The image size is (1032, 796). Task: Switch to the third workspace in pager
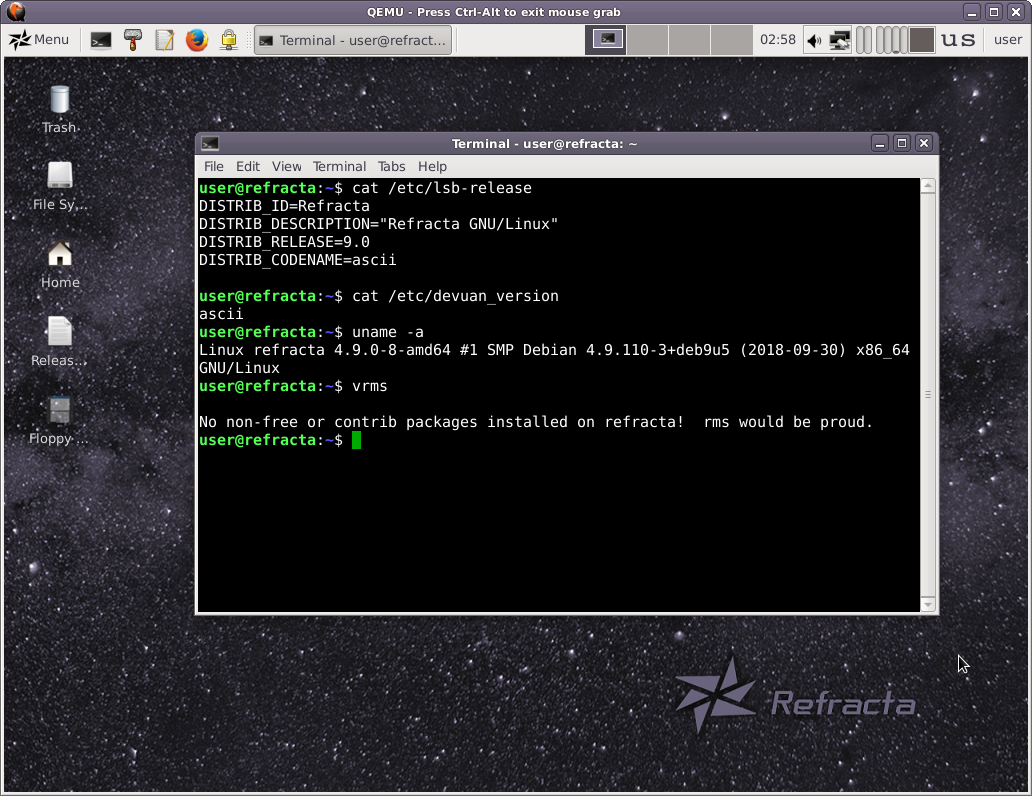click(x=689, y=40)
